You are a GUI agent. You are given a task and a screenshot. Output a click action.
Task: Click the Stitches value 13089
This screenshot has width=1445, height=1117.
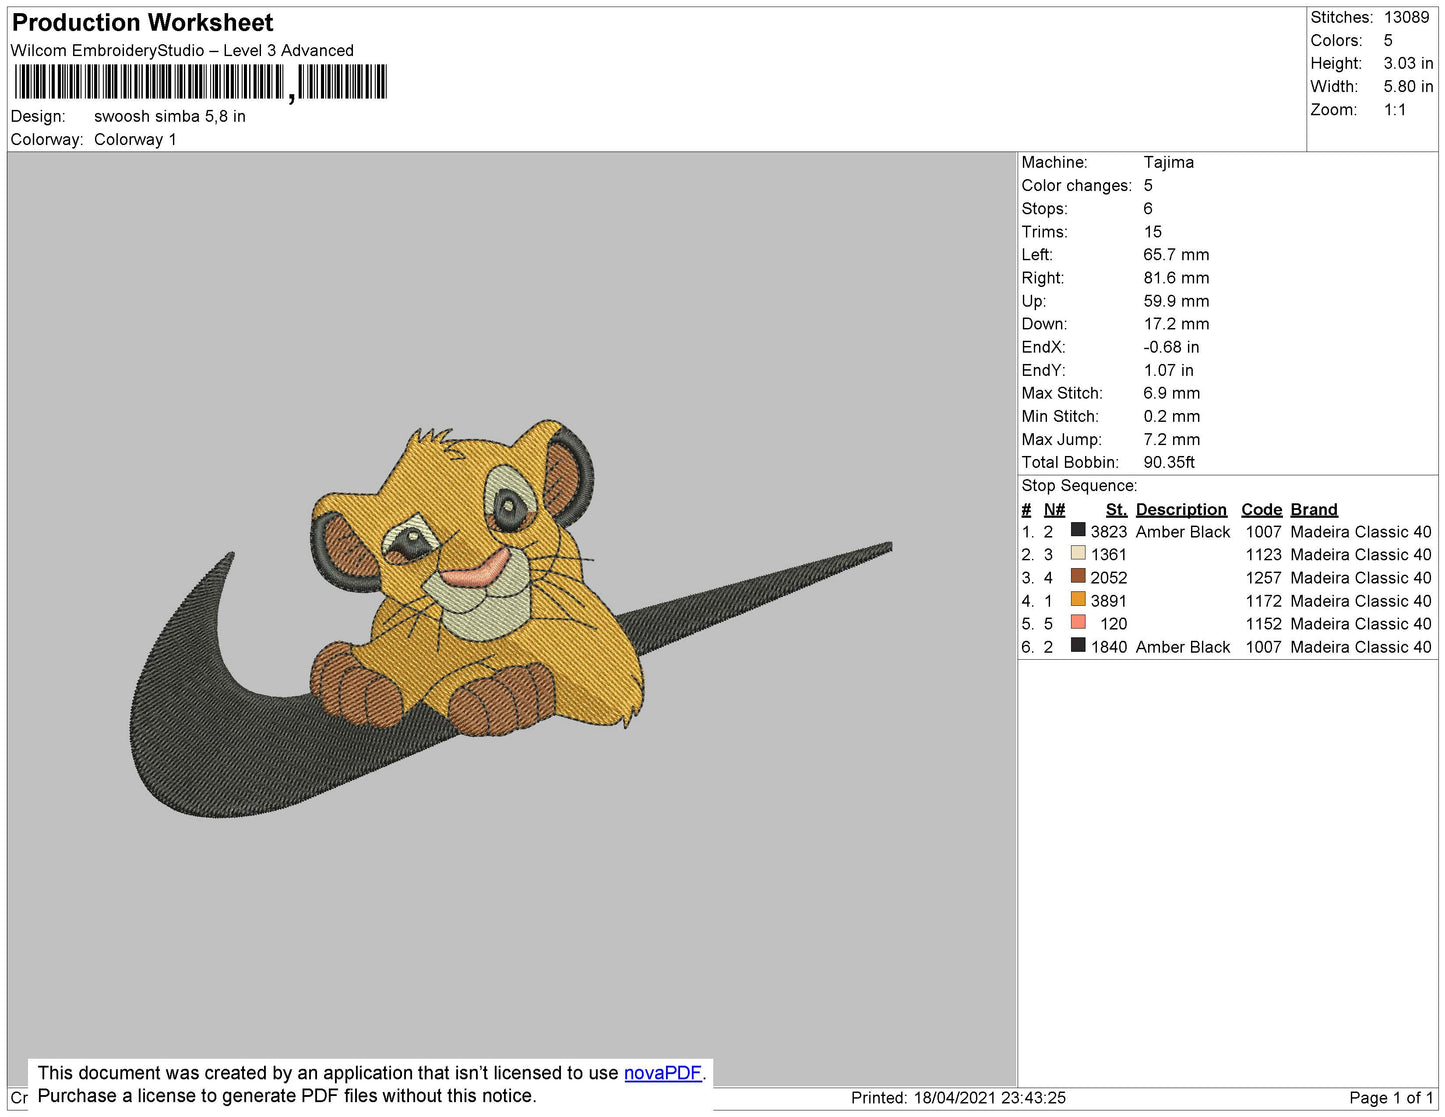(x=1406, y=17)
